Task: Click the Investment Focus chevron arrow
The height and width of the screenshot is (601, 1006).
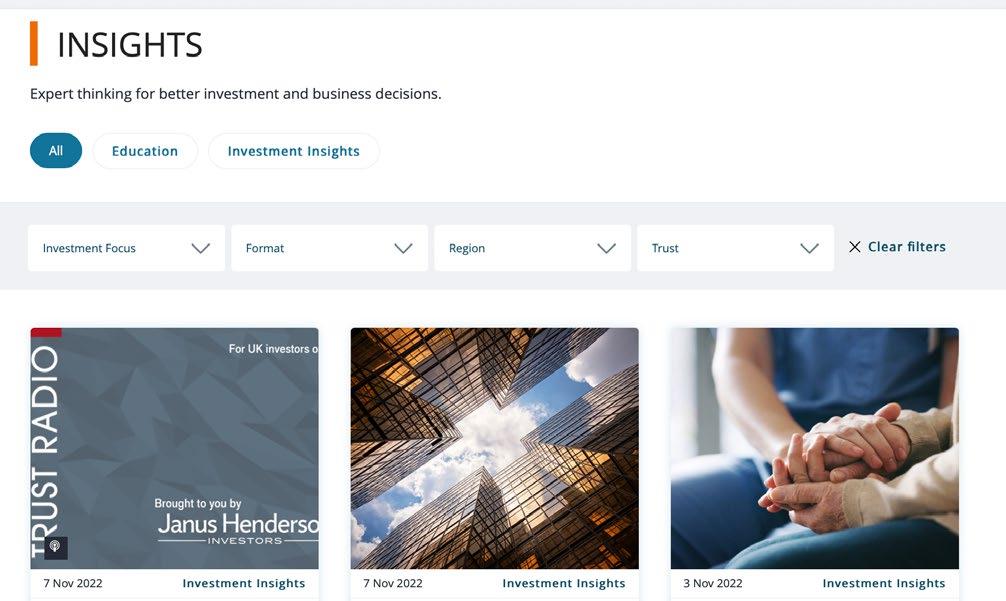Action: (x=201, y=248)
